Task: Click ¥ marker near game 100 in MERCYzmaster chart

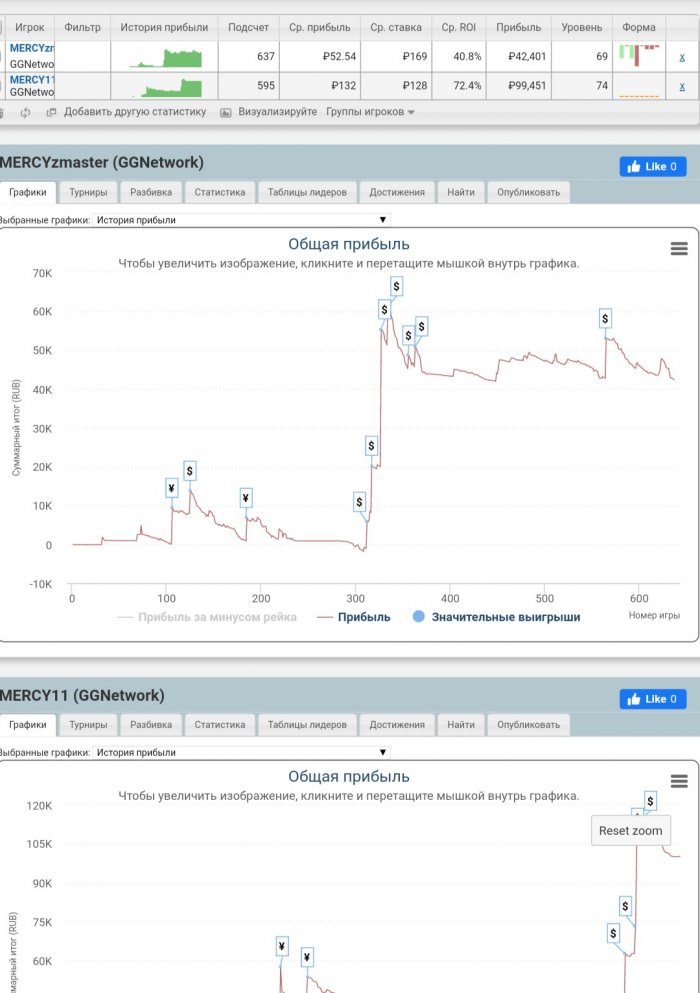Action: 171,488
